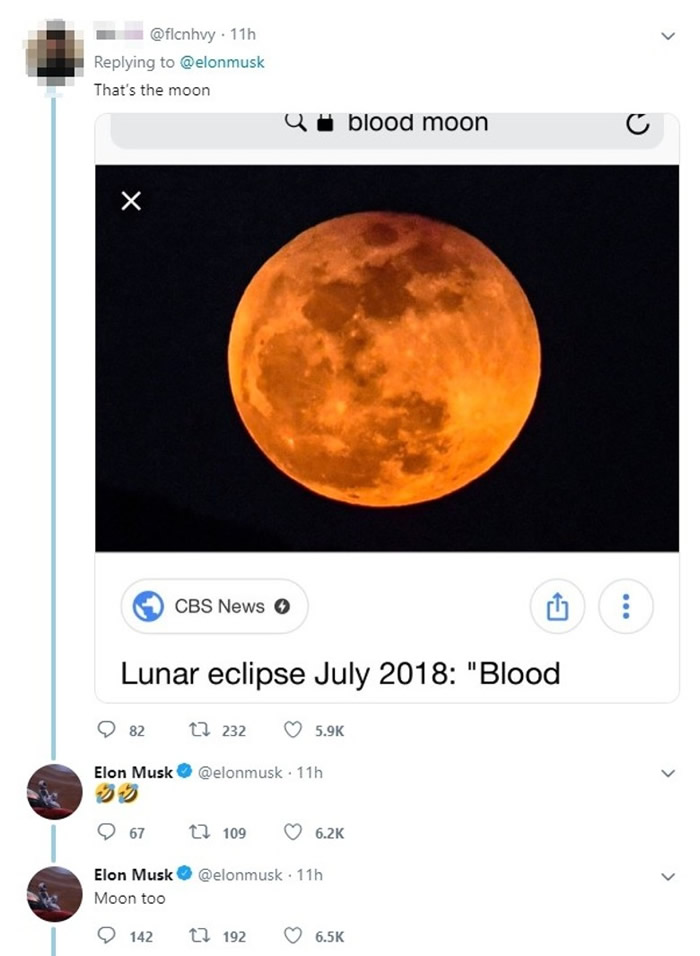
Task: Click the CBS News source button
Action: click(214, 606)
